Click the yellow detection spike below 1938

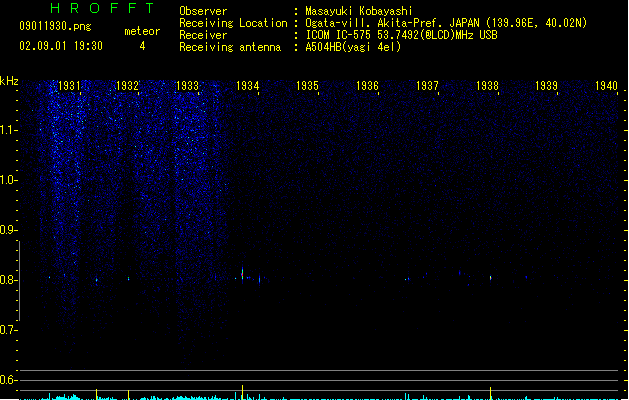point(490,393)
